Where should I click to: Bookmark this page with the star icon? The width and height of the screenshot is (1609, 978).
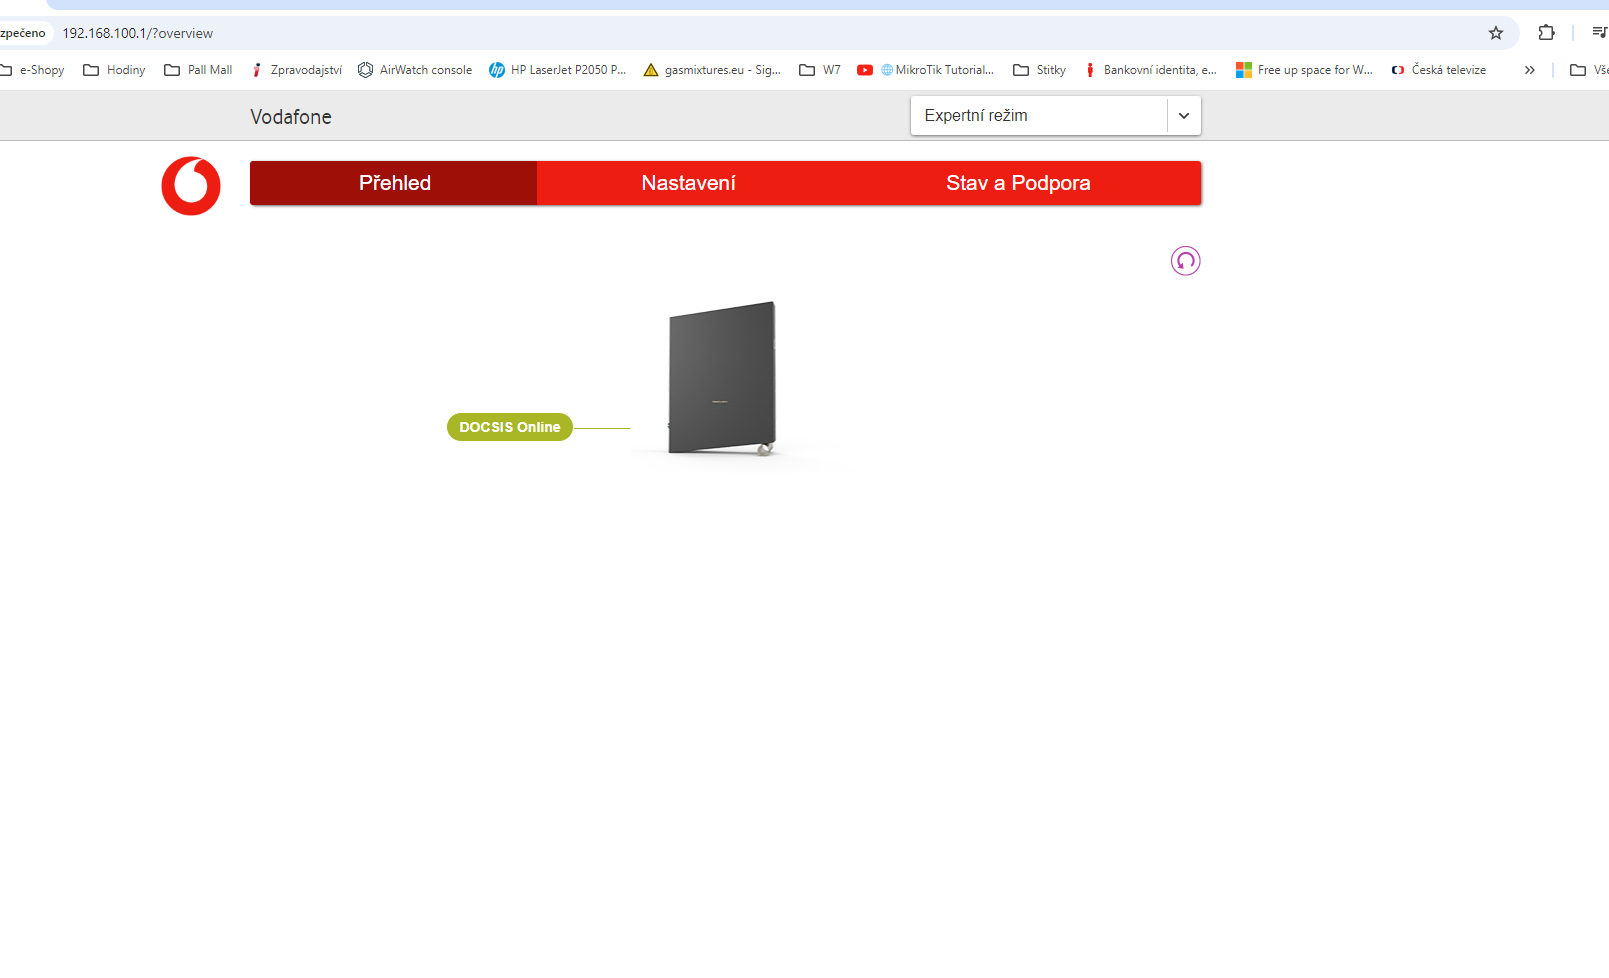coord(1495,33)
